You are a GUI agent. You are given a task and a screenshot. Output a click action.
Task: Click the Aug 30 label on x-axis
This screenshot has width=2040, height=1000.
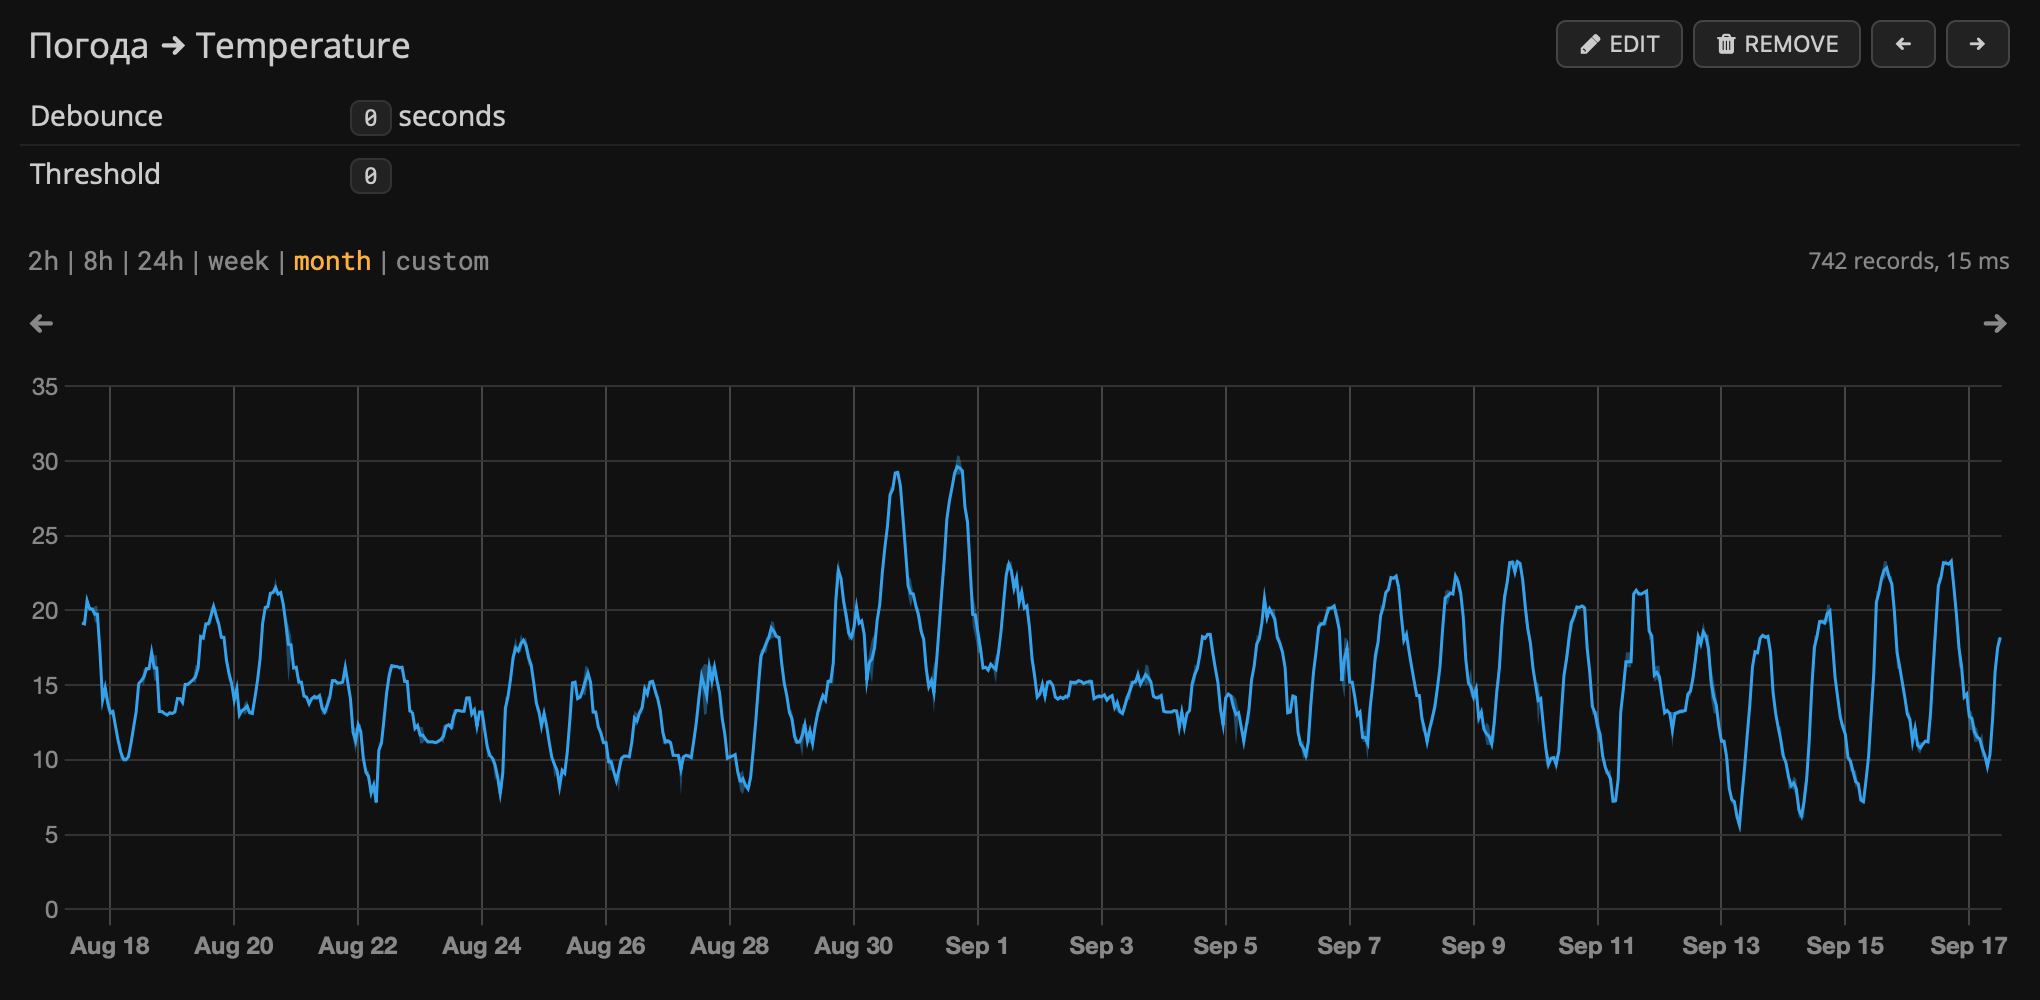coord(853,945)
